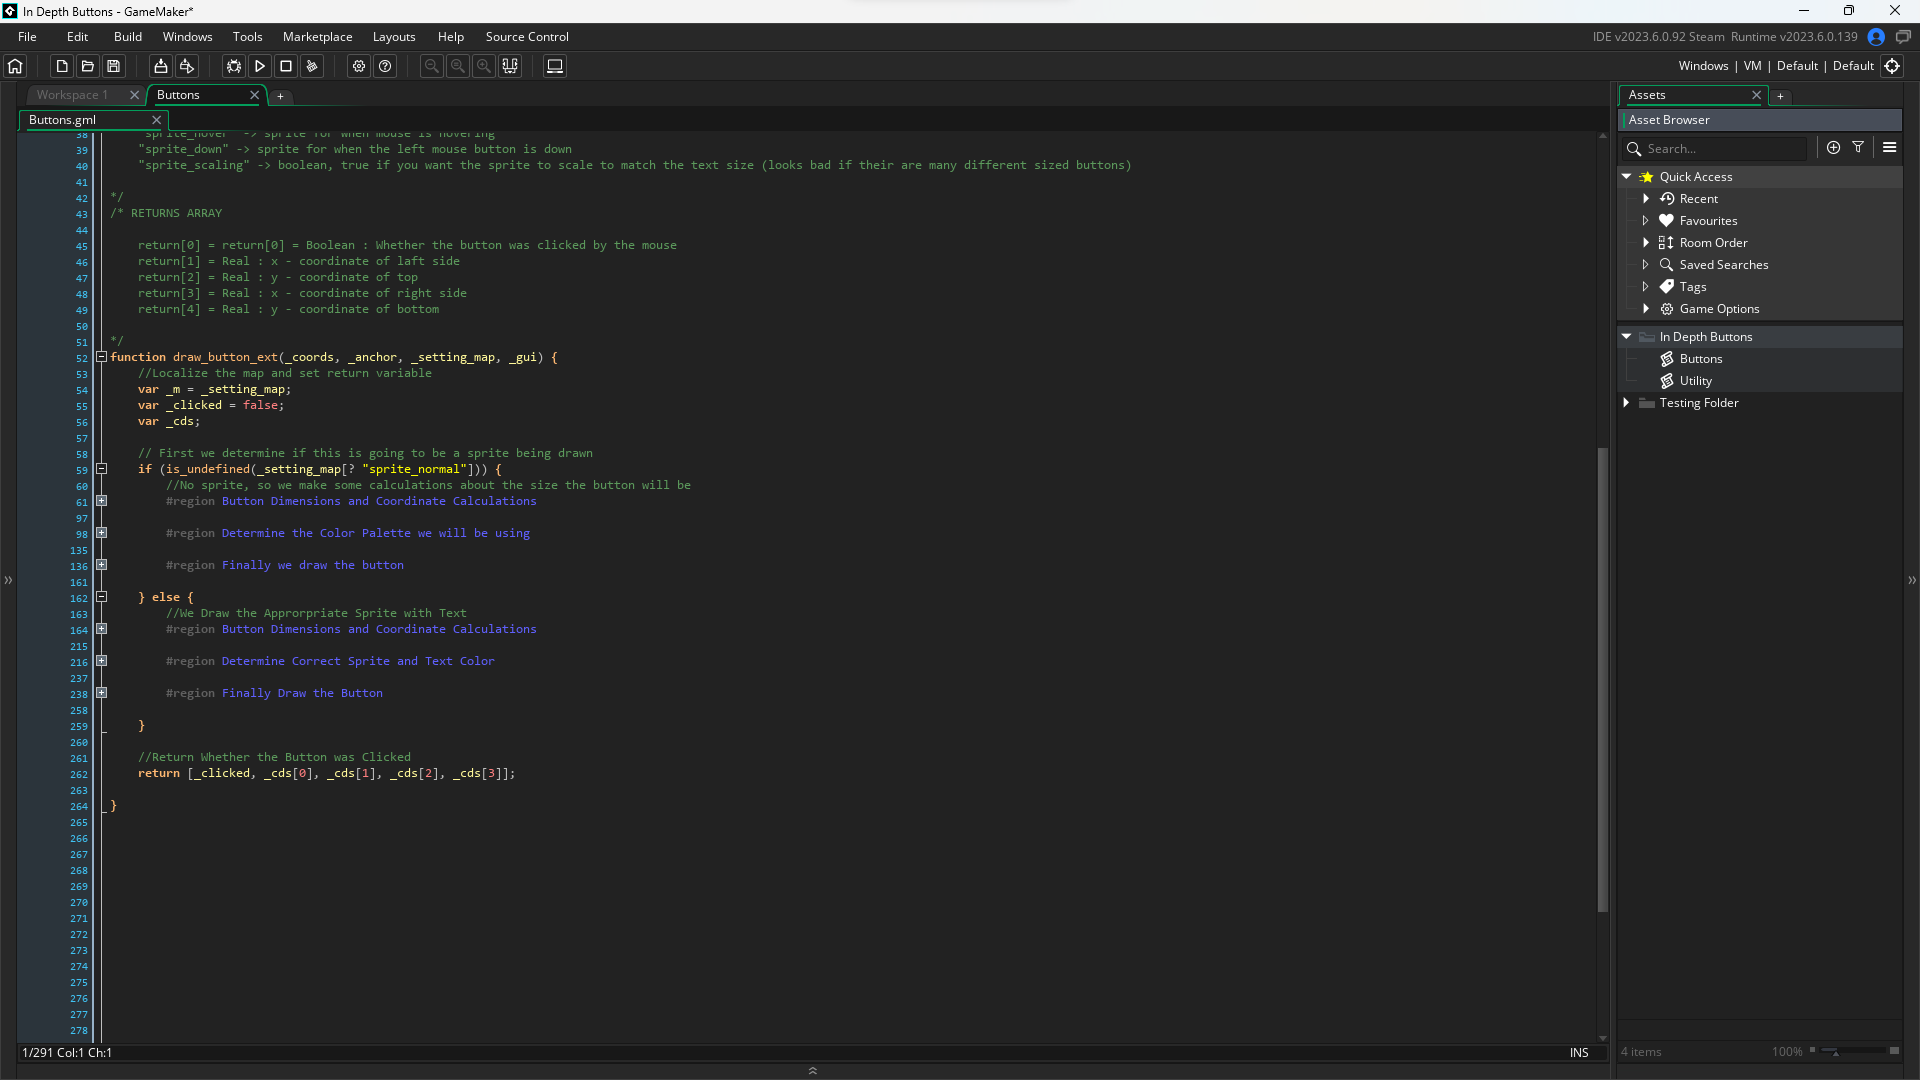The width and height of the screenshot is (1920, 1080).
Task: Collapse the code region on line 52
Action: pyautogui.click(x=101, y=357)
